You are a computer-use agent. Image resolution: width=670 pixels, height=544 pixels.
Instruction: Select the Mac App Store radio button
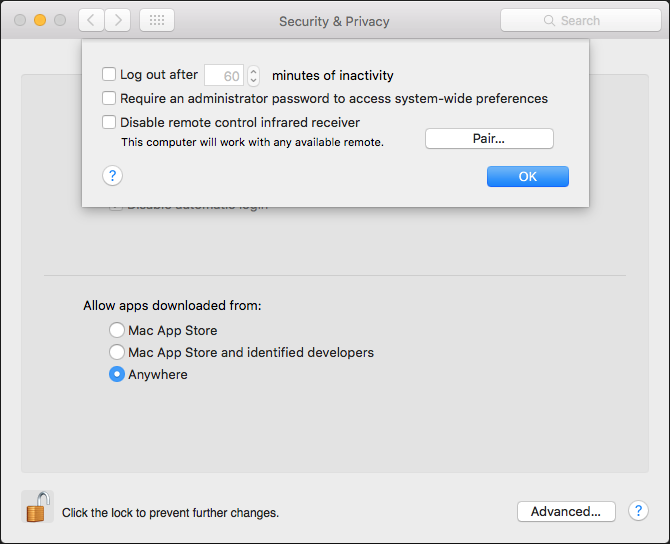point(117,331)
